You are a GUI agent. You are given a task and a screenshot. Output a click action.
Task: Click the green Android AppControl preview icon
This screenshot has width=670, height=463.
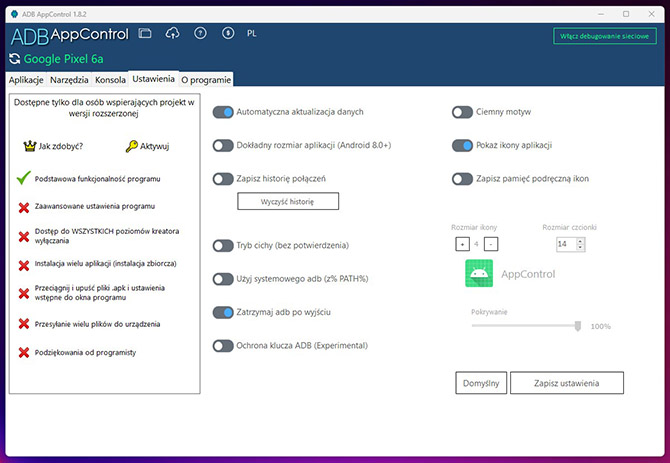coord(479,273)
